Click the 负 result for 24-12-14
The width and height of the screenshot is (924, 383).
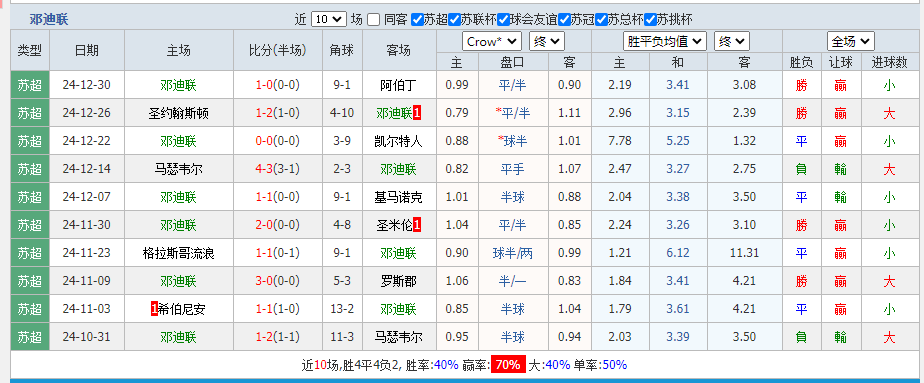click(801, 170)
